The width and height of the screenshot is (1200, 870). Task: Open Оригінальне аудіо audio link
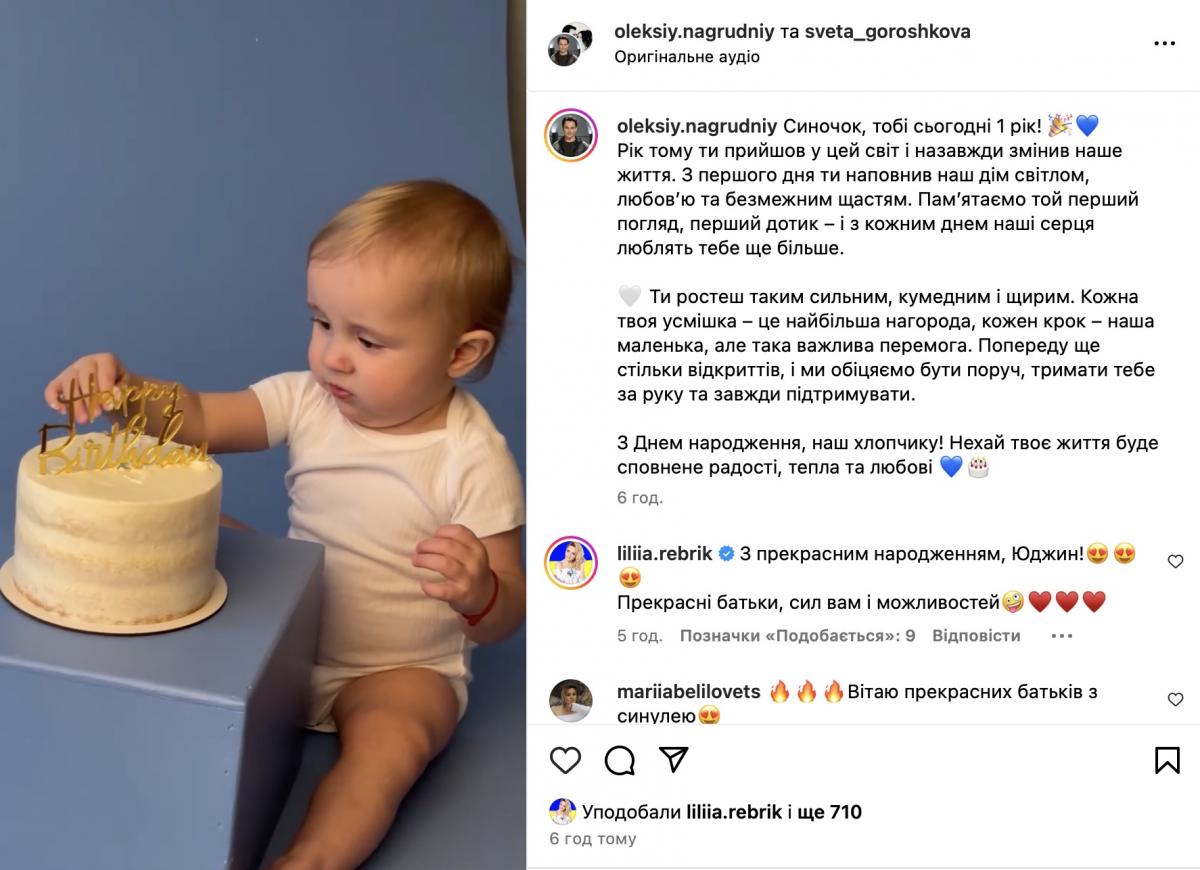click(x=687, y=57)
